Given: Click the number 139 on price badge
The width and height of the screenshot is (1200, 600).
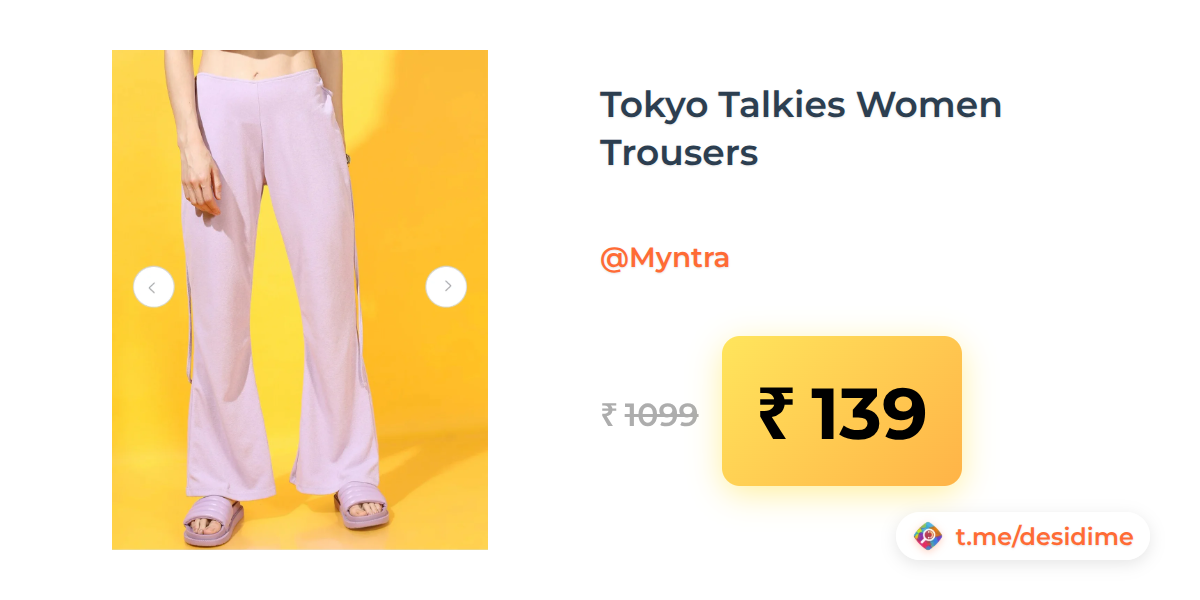Looking at the screenshot, I should click(x=868, y=413).
